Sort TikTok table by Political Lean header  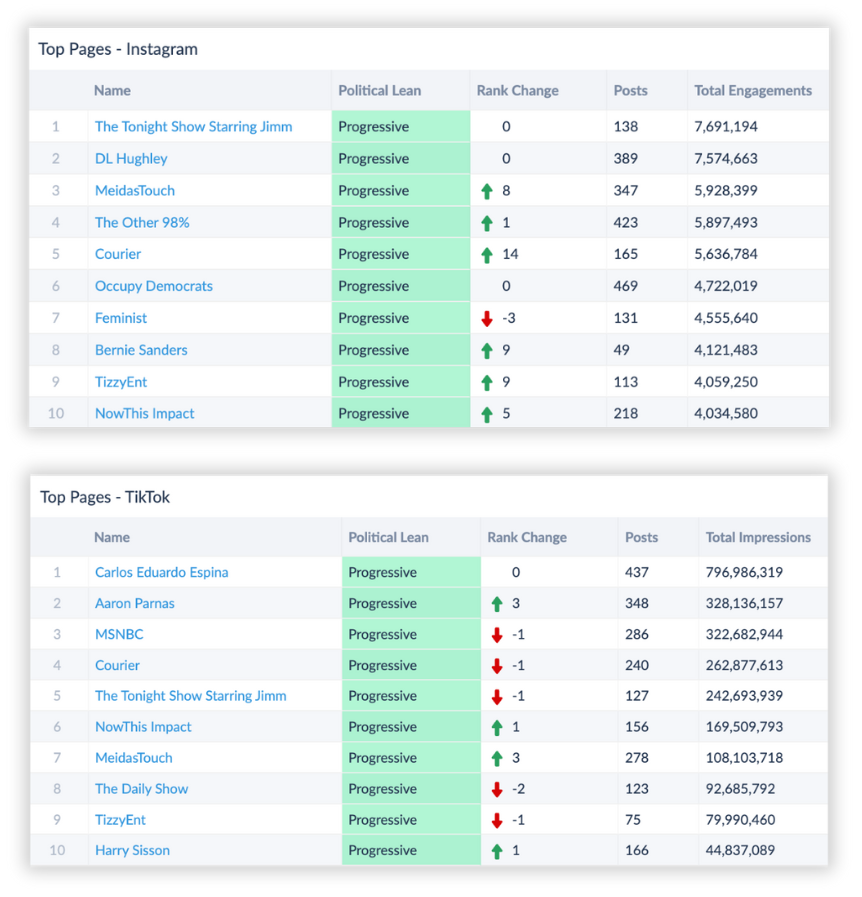coord(388,537)
